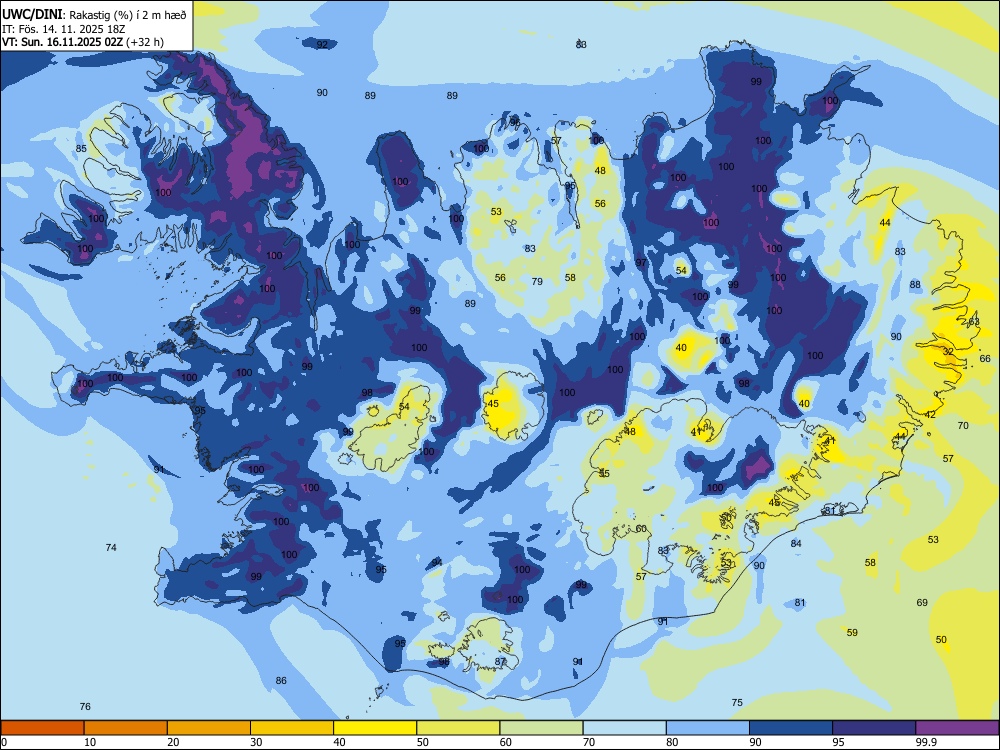Click the orange 10–20 legend swatch

tap(126, 728)
